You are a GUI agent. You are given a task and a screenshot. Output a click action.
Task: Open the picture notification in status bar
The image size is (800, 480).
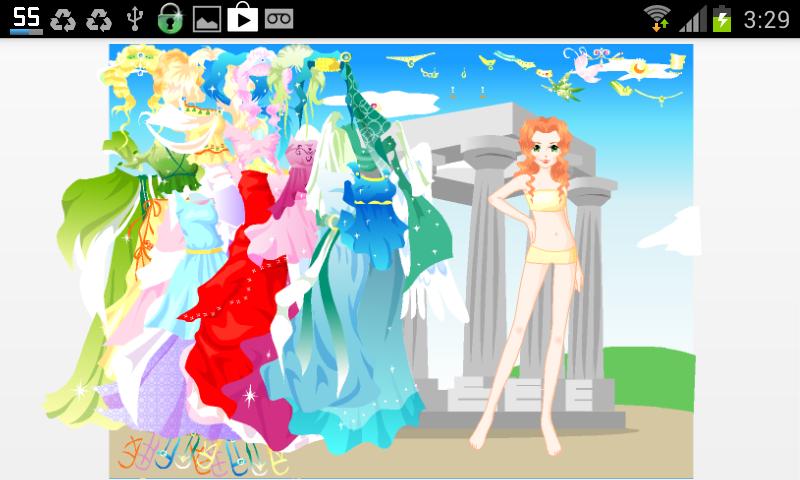point(207,18)
